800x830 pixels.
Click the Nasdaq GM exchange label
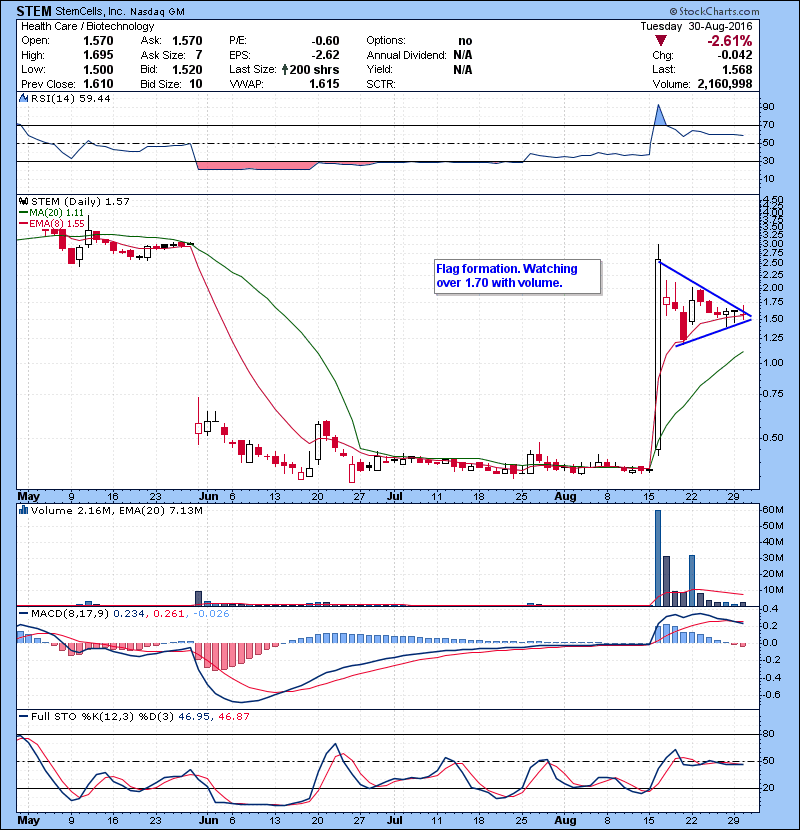pyautogui.click(x=158, y=12)
